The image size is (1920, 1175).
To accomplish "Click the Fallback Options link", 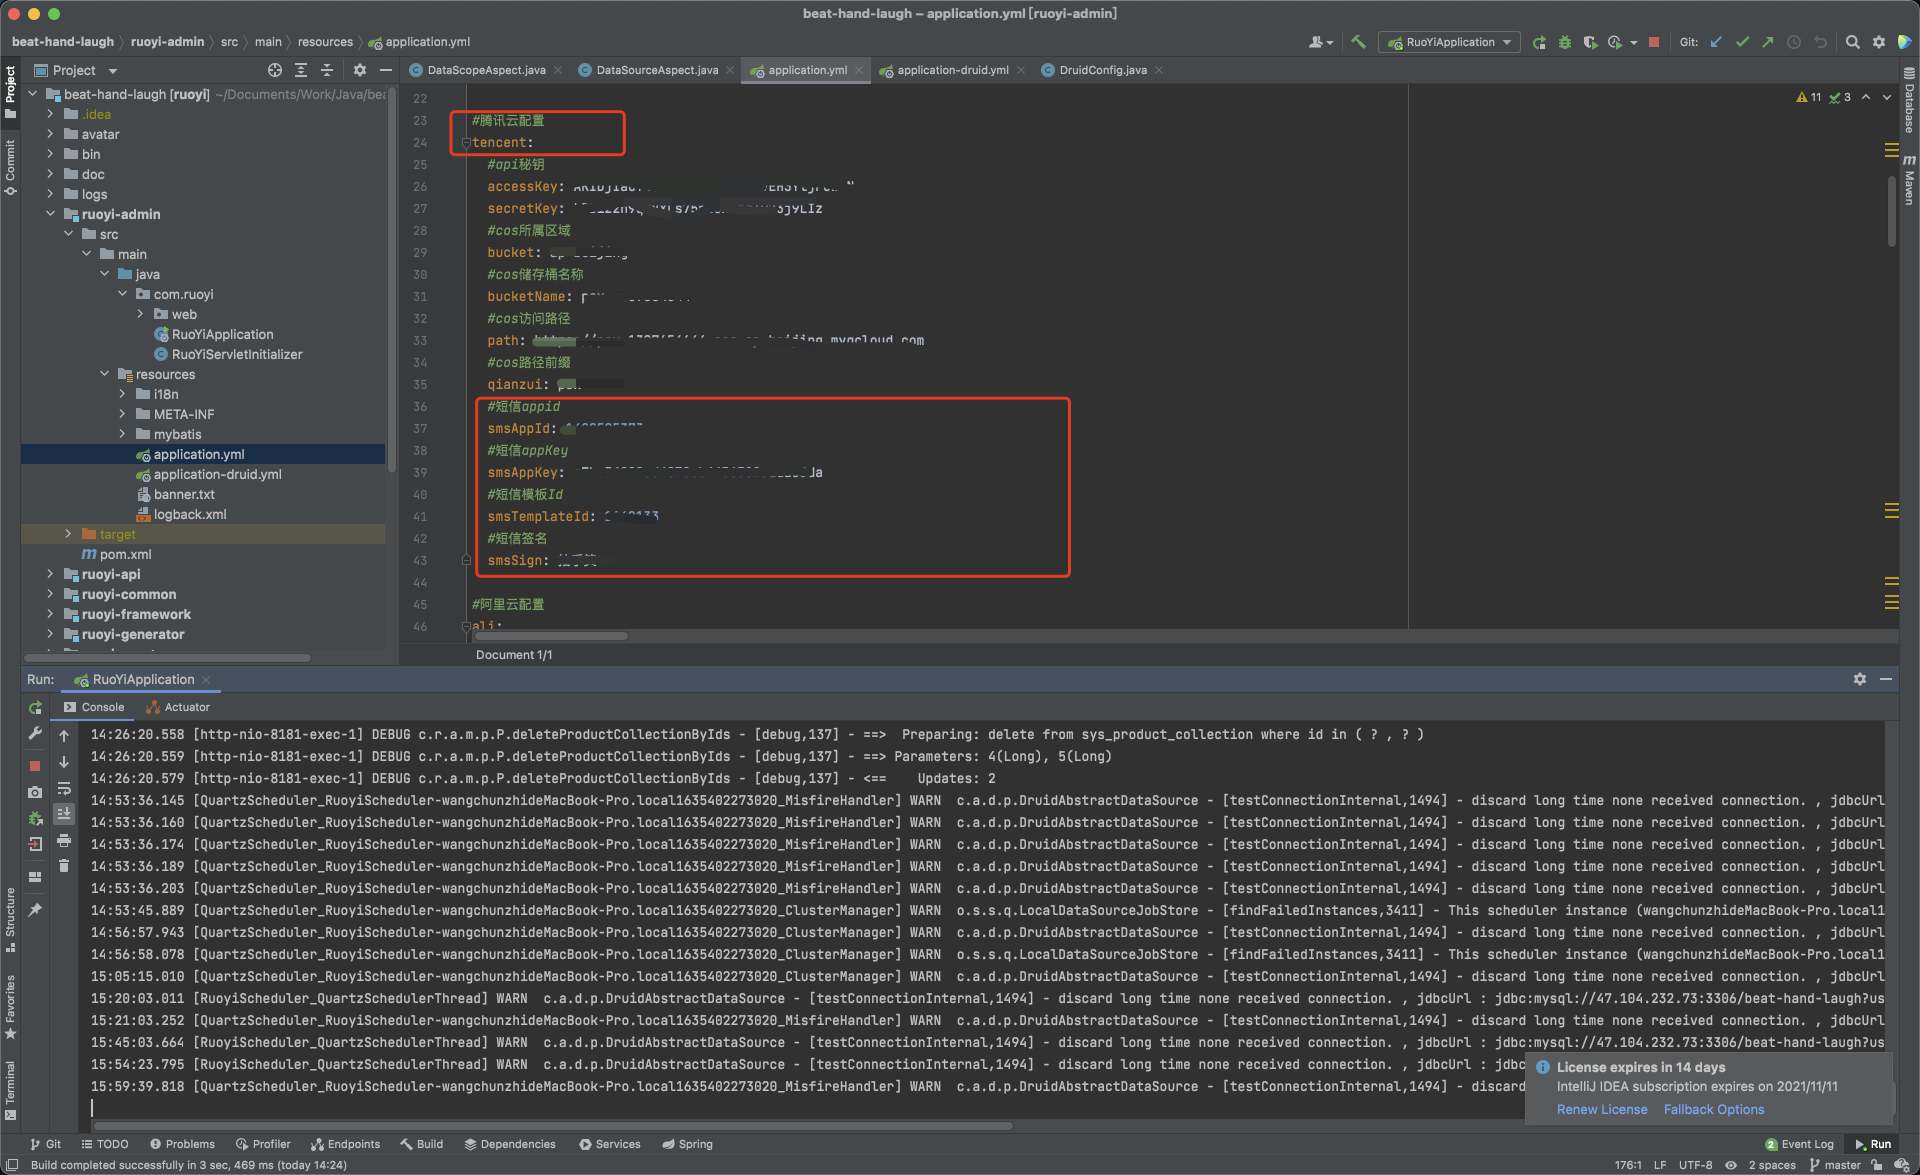I will click(1713, 1109).
